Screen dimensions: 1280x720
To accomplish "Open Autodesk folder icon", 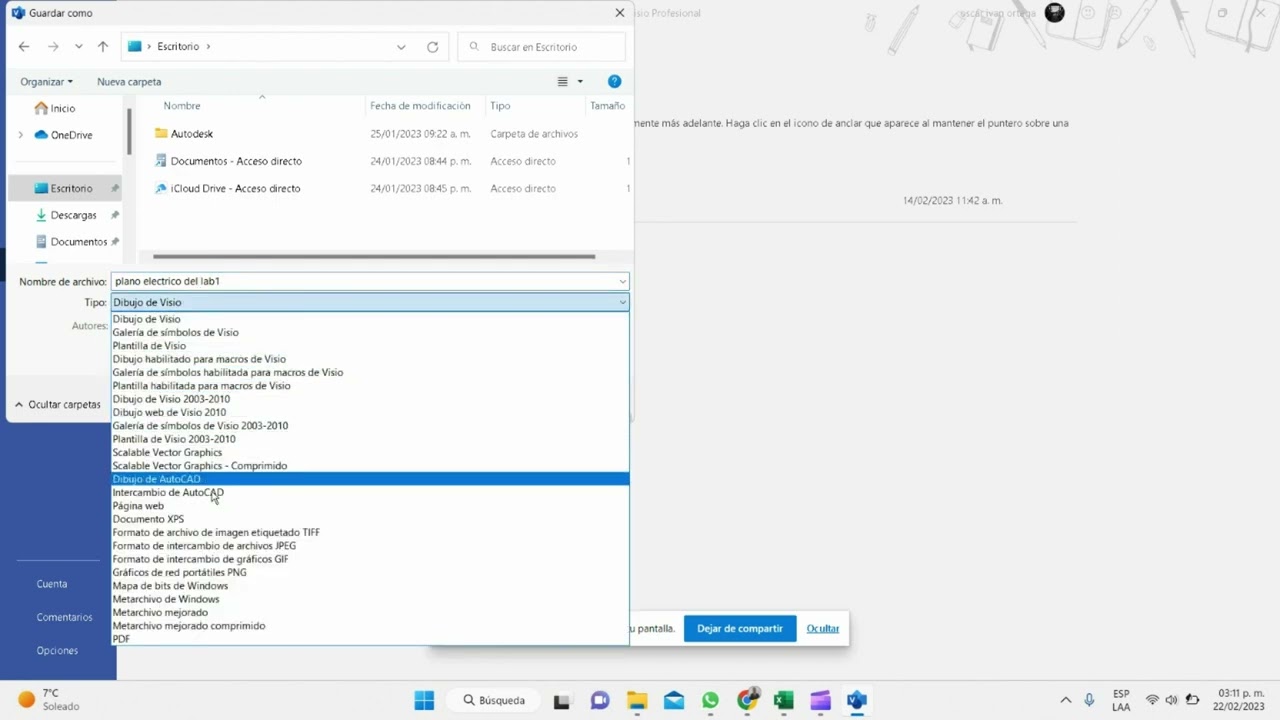I will pos(162,133).
